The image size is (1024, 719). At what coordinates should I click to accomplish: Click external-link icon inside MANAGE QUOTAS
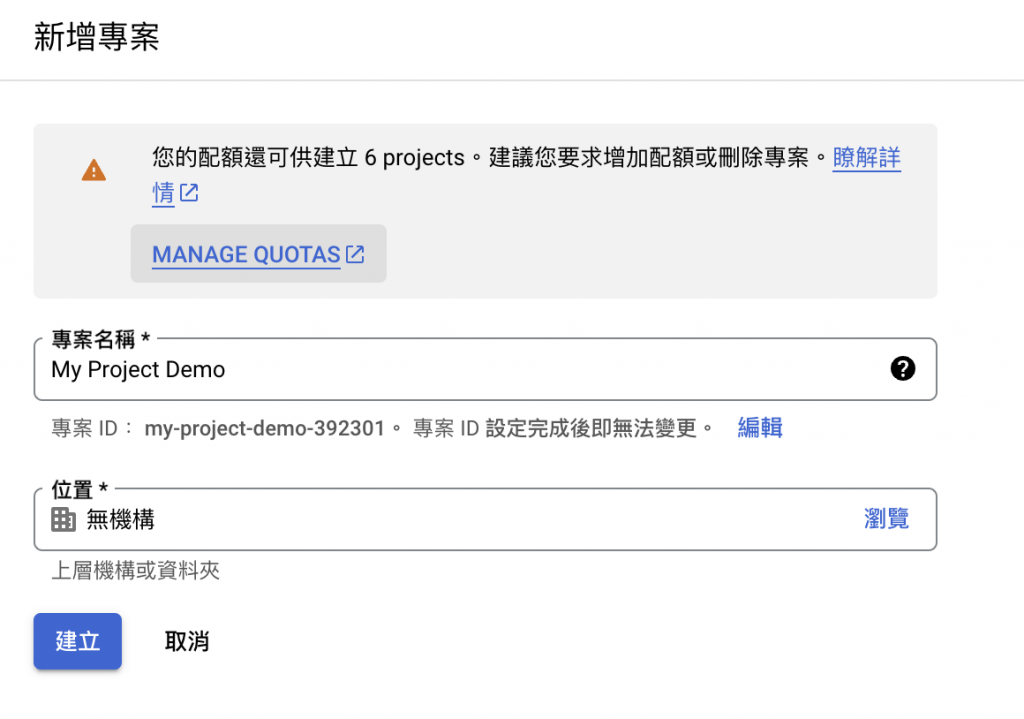click(x=355, y=254)
